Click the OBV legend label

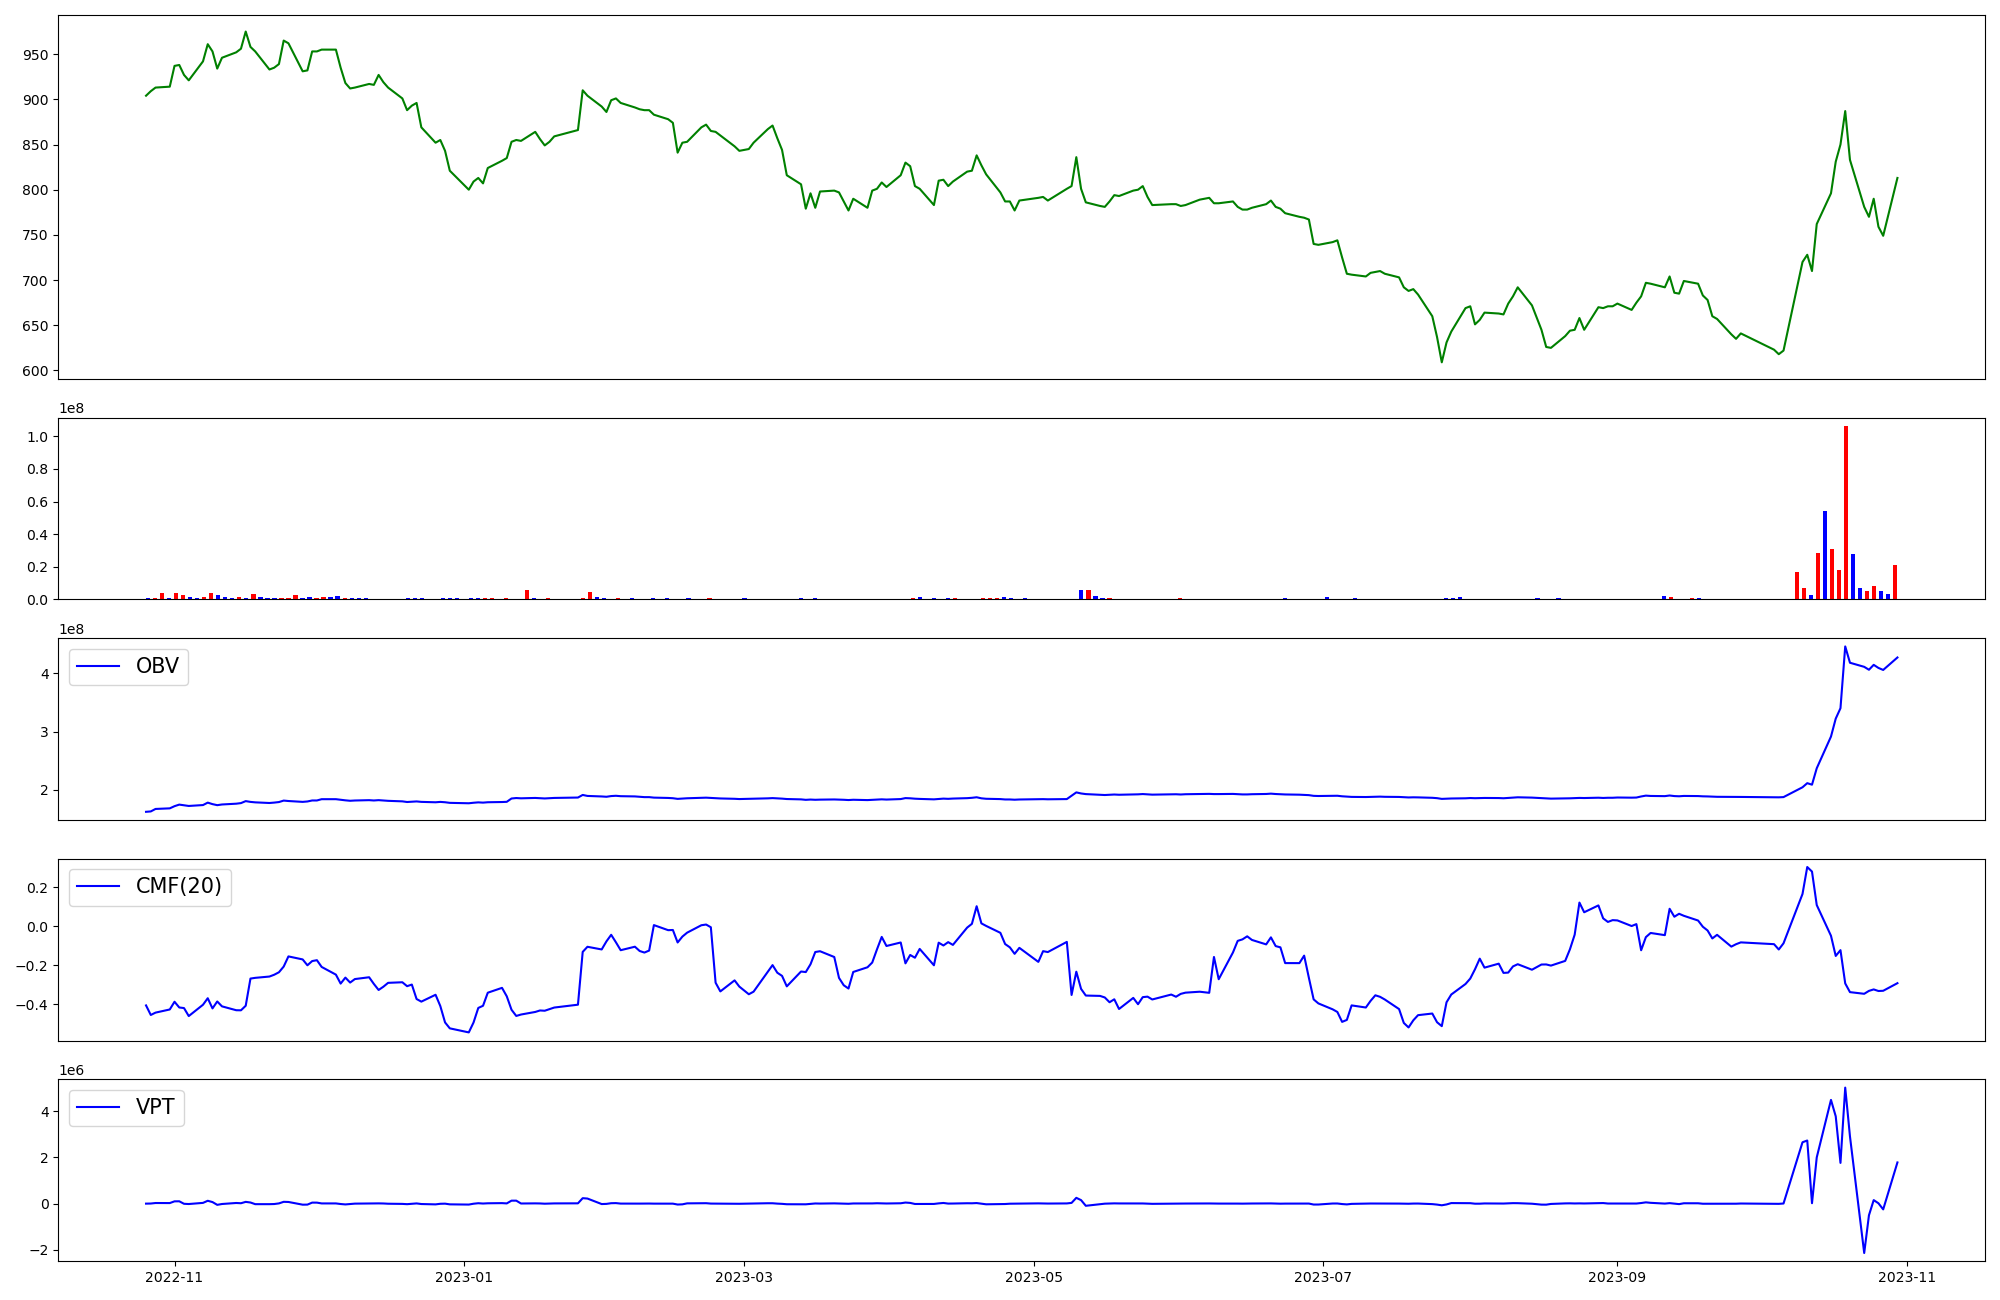[x=157, y=666]
